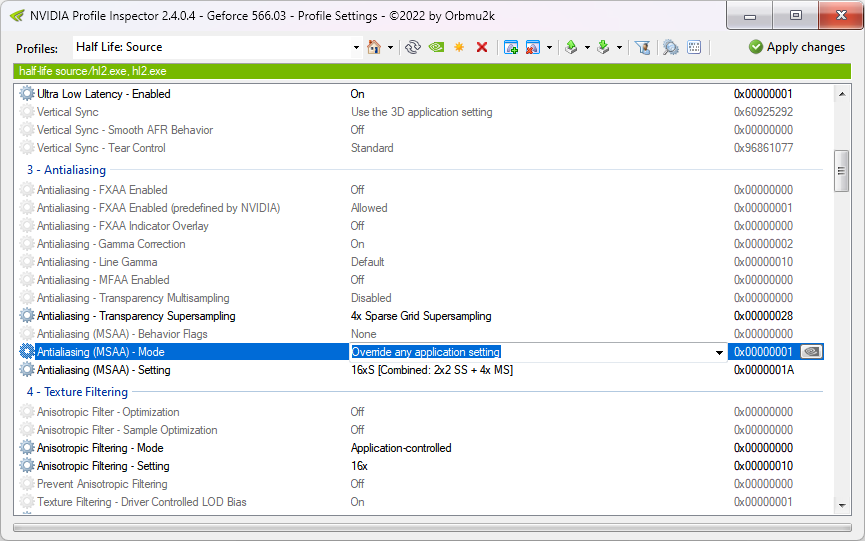865x541 pixels.
Task: Open the Profiles combo box dropdown arrow
Action: tap(356, 47)
